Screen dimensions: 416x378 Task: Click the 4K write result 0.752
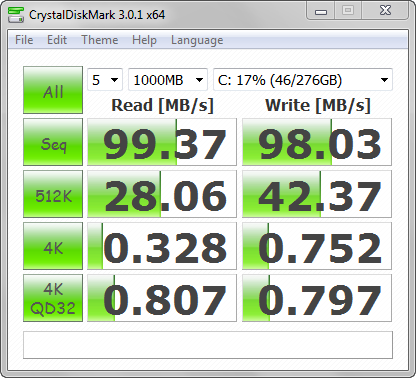coord(317,246)
